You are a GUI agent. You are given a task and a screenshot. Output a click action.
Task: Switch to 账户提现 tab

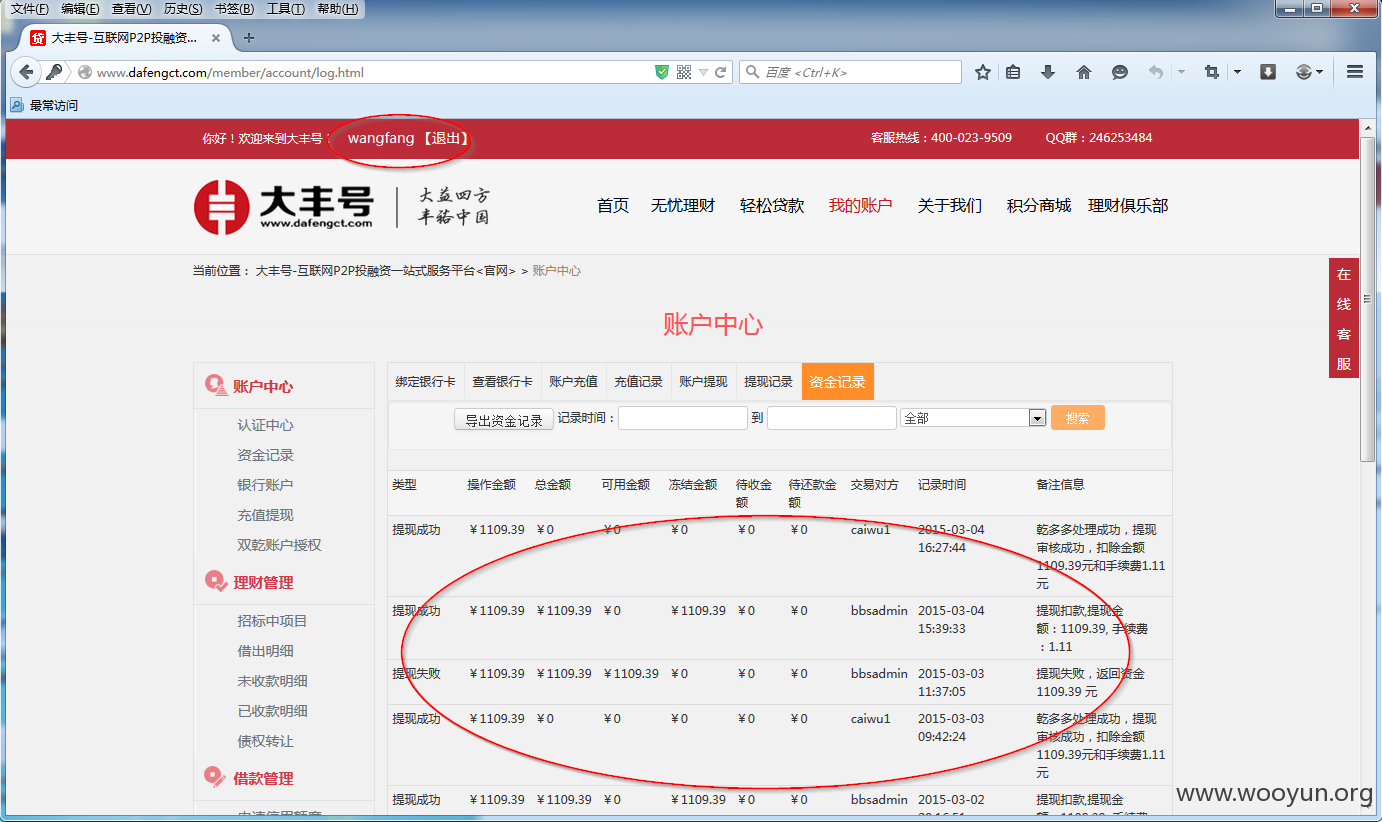coord(703,382)
